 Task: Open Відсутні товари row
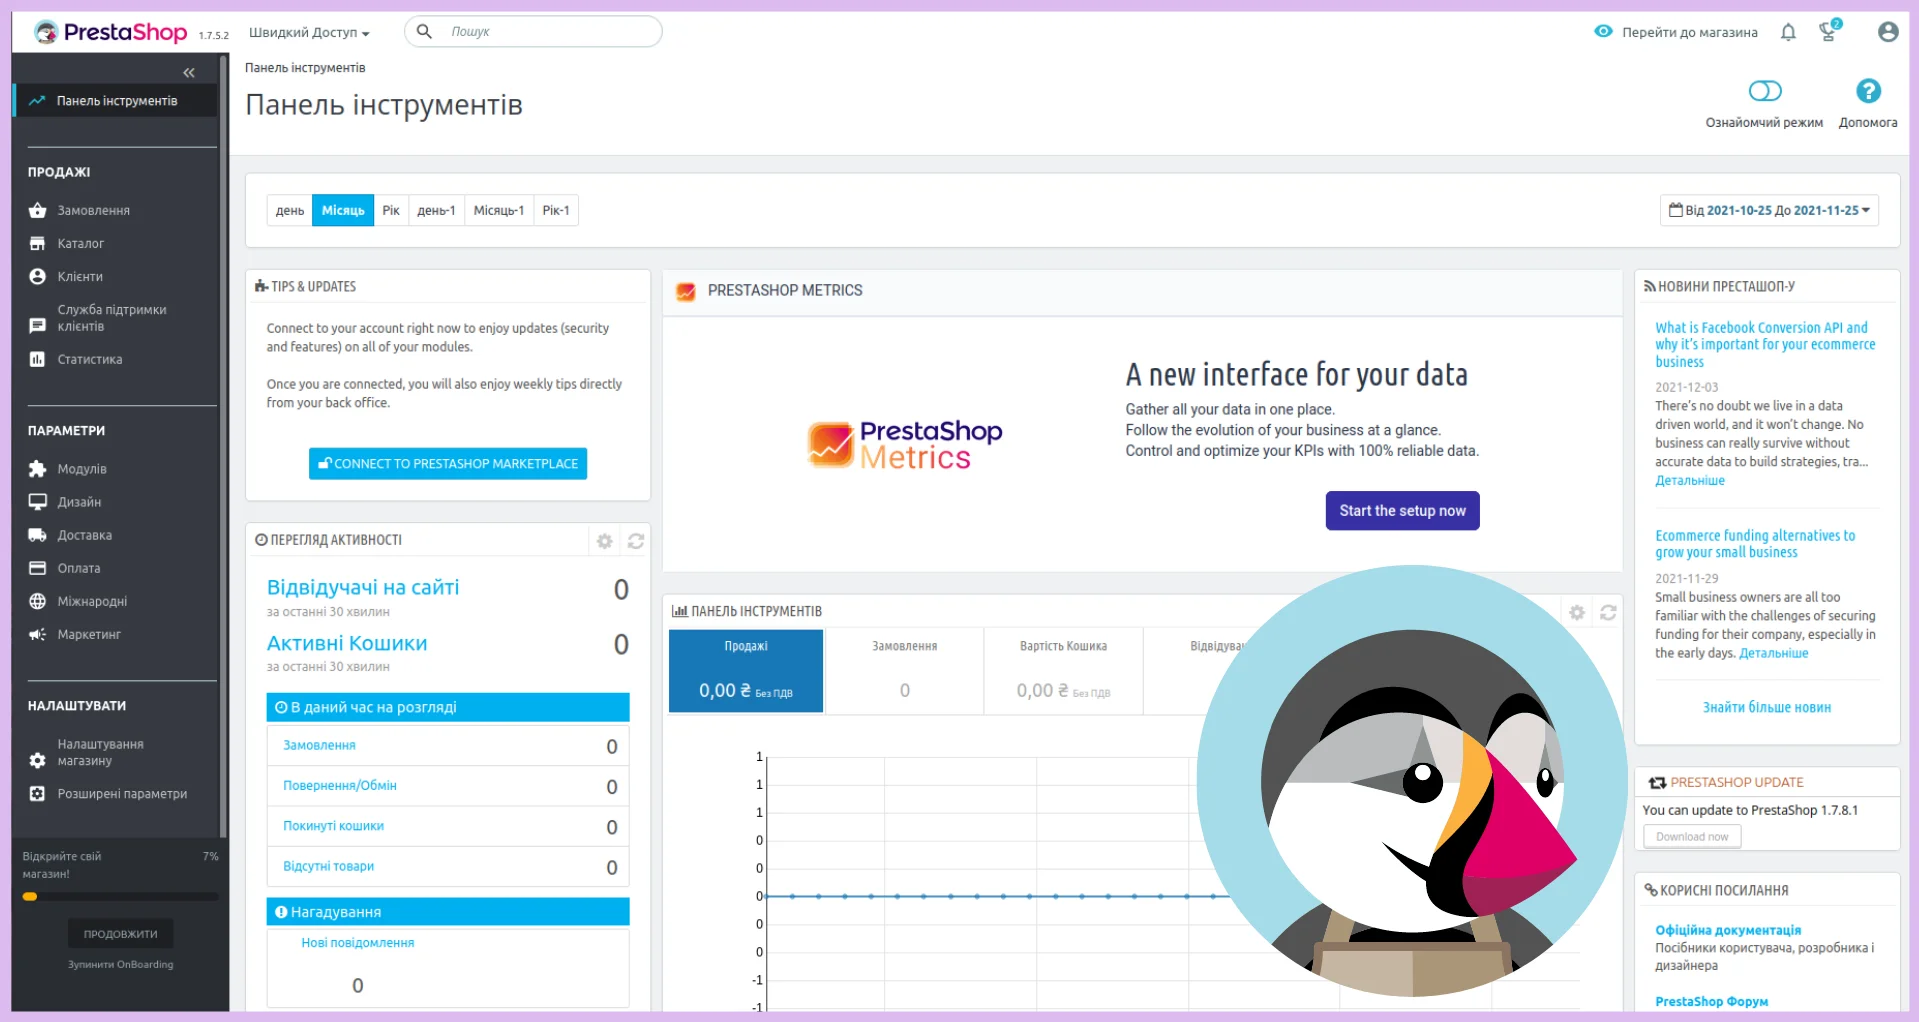click(x=448, y=866)
